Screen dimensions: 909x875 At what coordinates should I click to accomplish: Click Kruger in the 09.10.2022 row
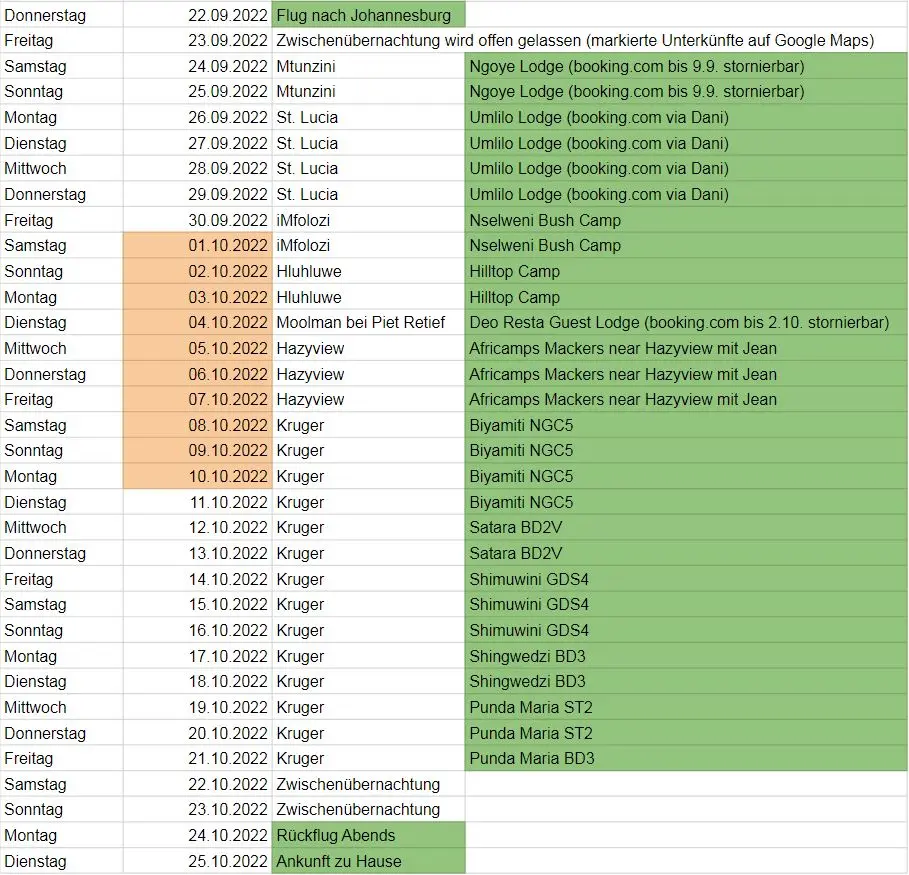(368, 450)
